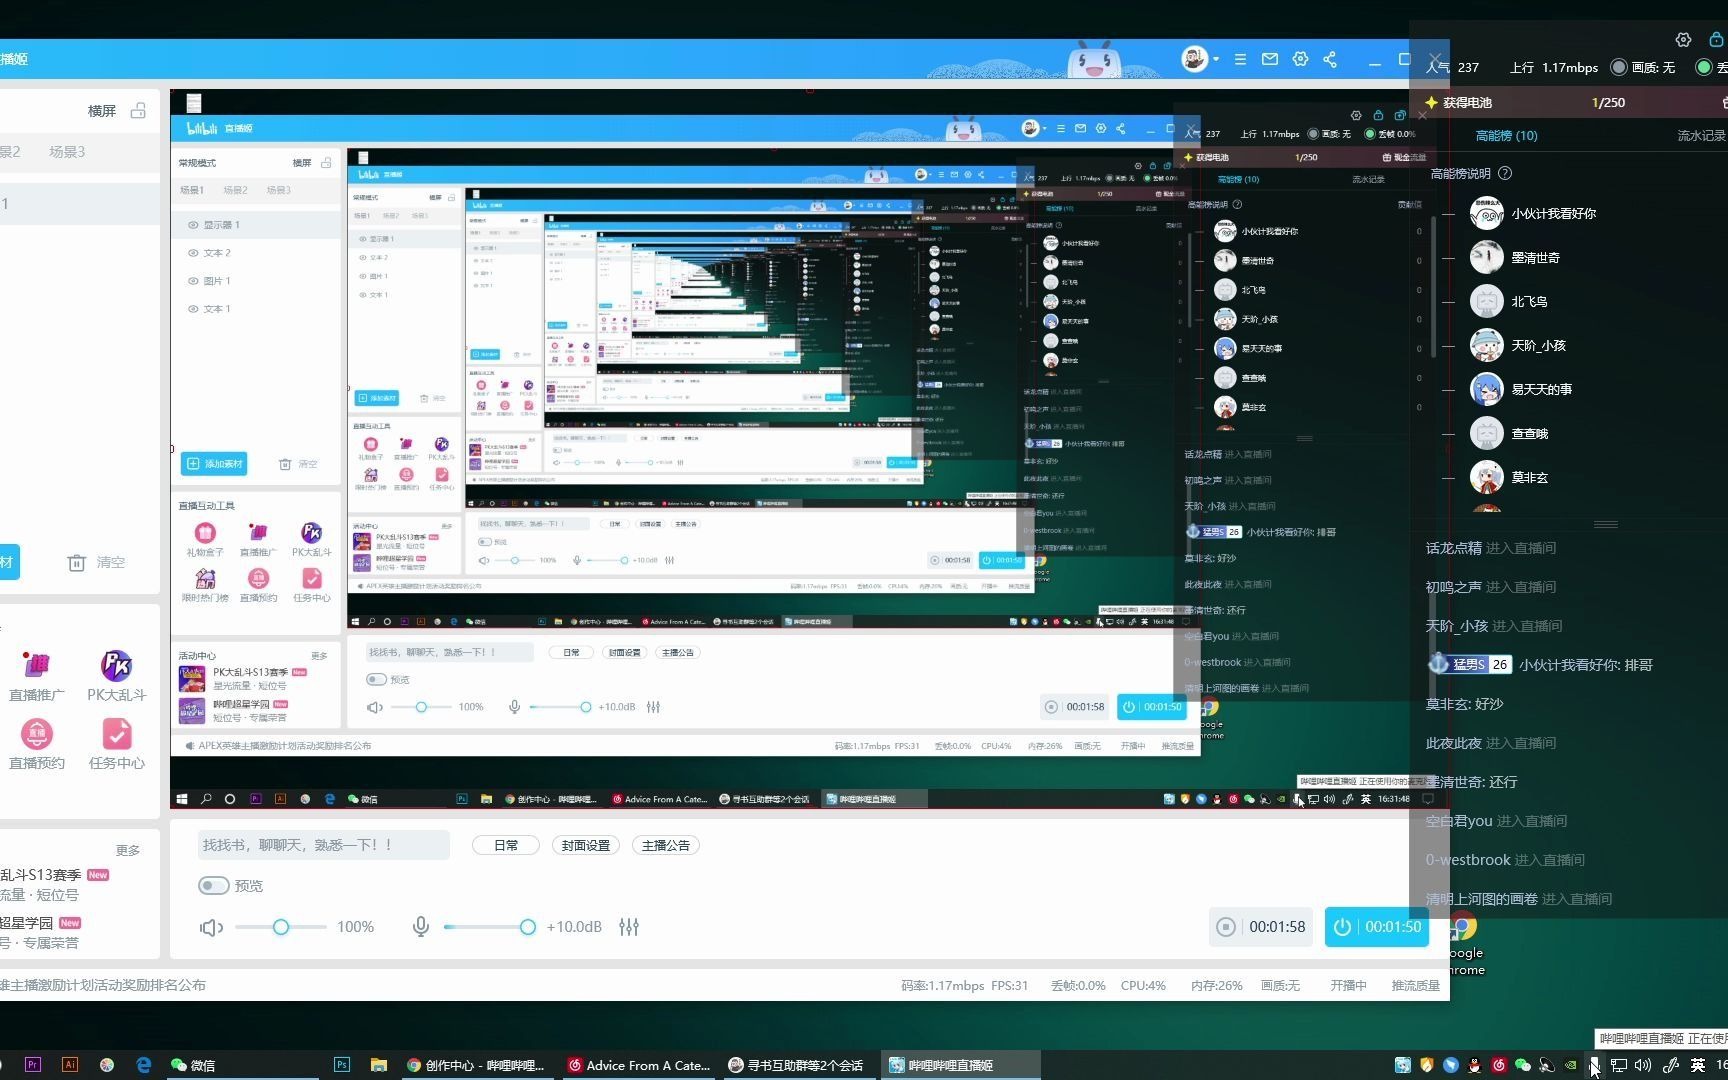Click the share icon in the title bar
1728x1080 pixels.
(x=1330, y=59)
